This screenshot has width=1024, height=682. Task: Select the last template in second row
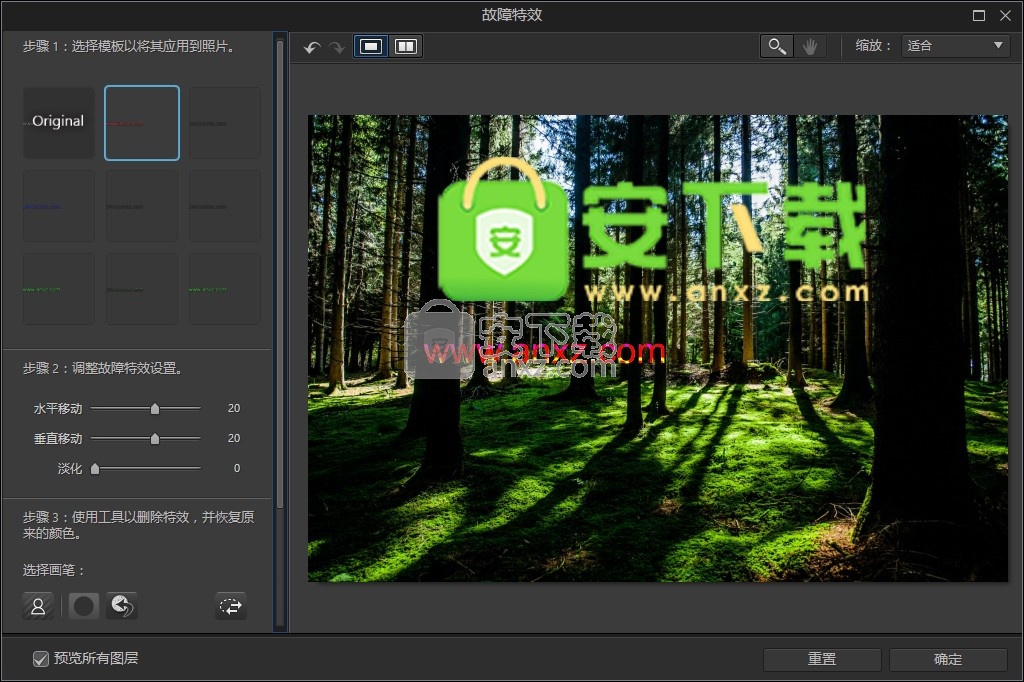tap(225, 206)
